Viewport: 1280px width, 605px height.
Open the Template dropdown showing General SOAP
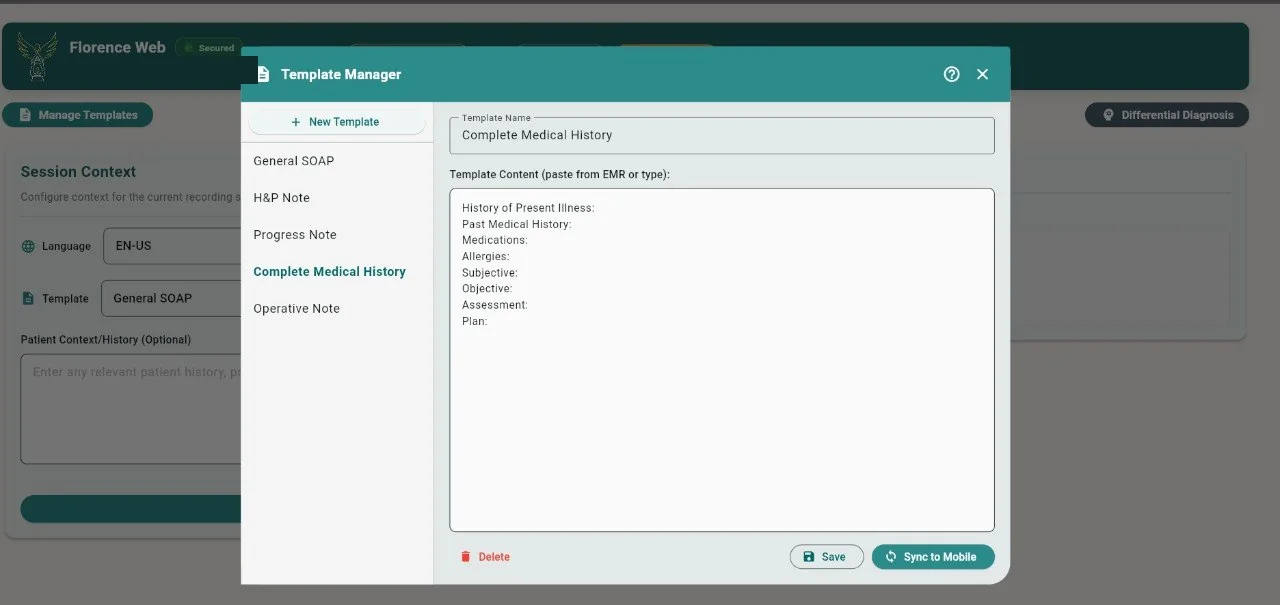pos(172,298)
